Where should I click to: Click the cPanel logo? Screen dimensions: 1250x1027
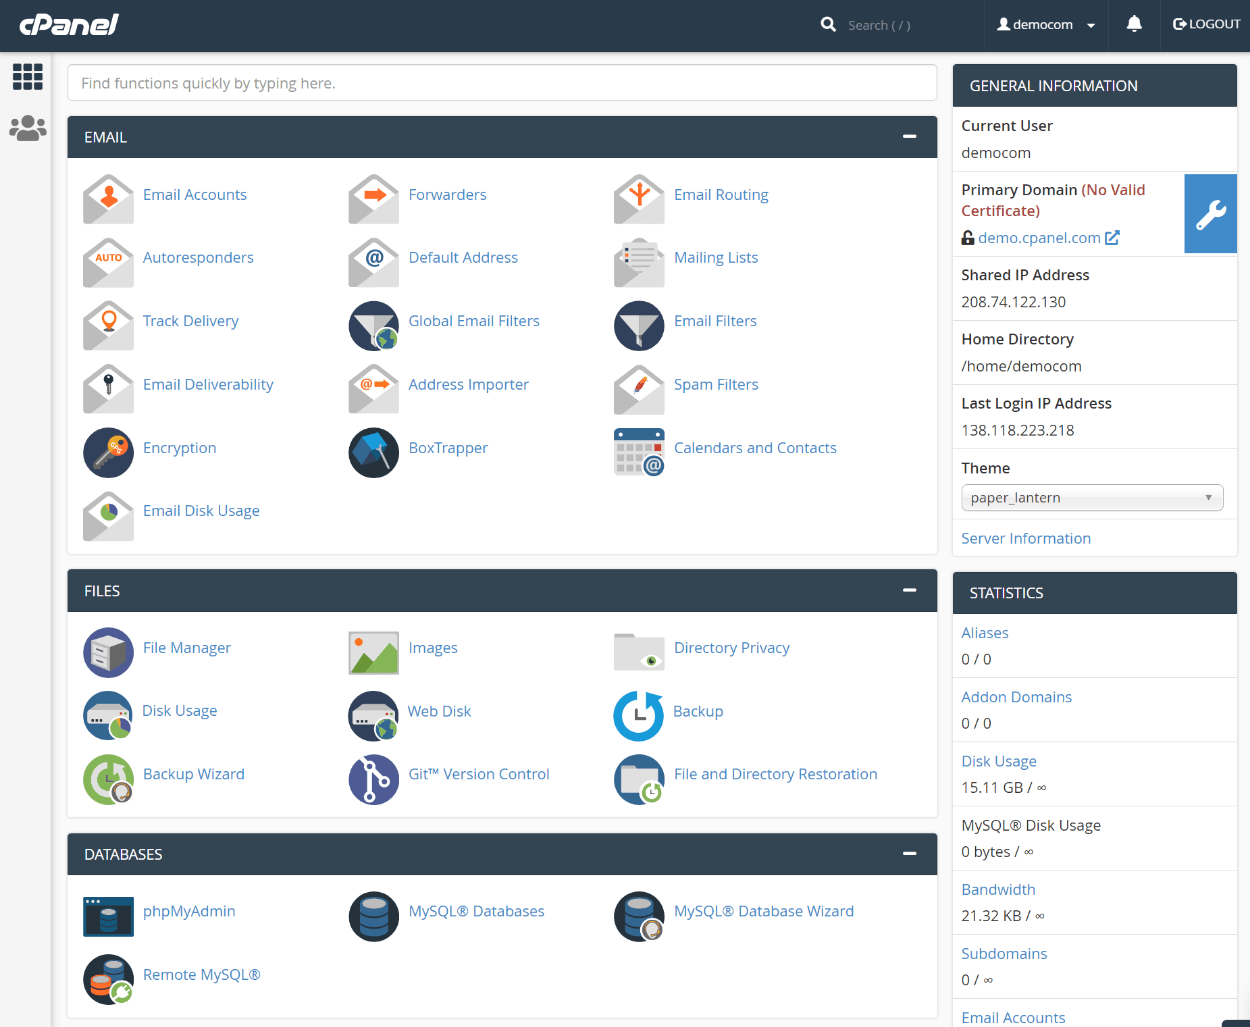tap(69, 24)
